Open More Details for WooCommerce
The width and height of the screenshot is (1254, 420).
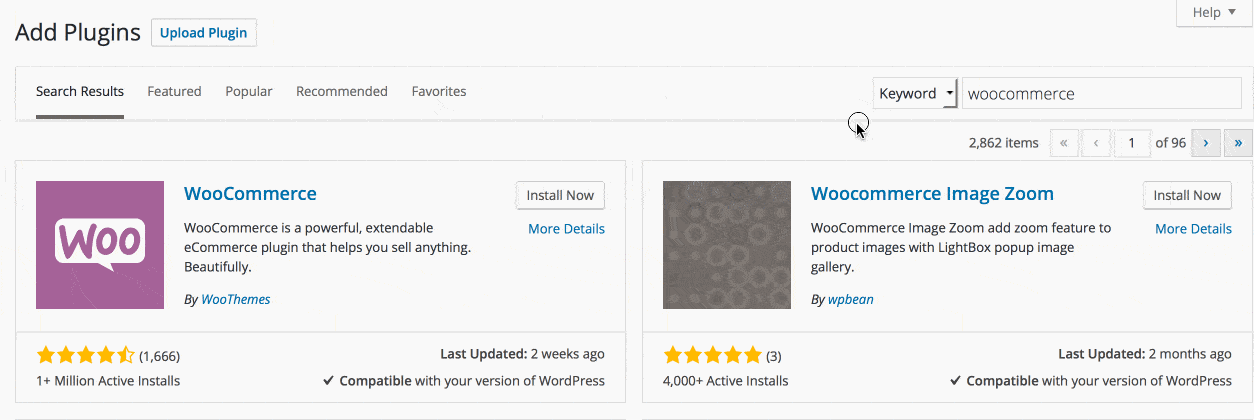pos(566,229)
